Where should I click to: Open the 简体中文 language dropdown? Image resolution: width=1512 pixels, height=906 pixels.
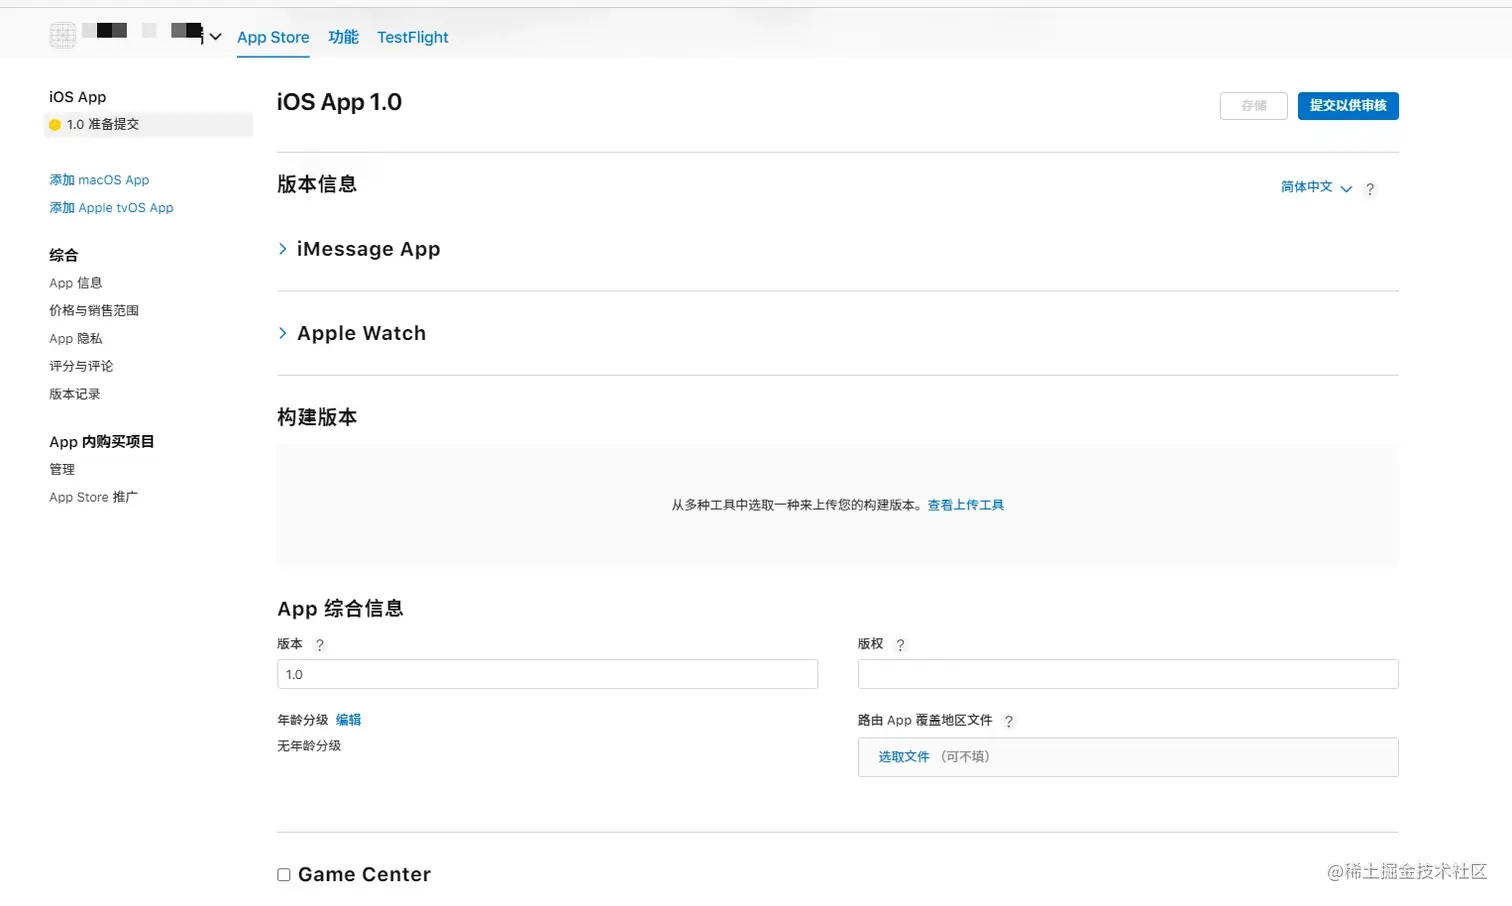(x=1316, y=187)
